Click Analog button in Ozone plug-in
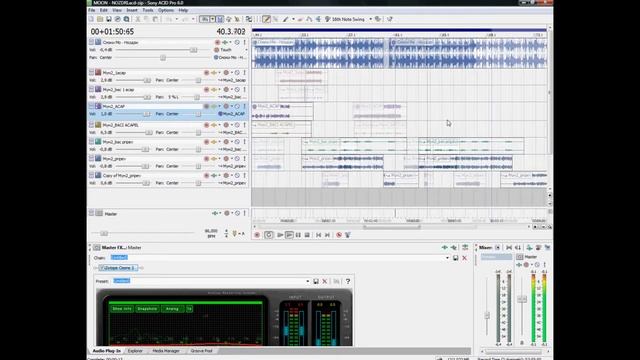 (172, 309)
